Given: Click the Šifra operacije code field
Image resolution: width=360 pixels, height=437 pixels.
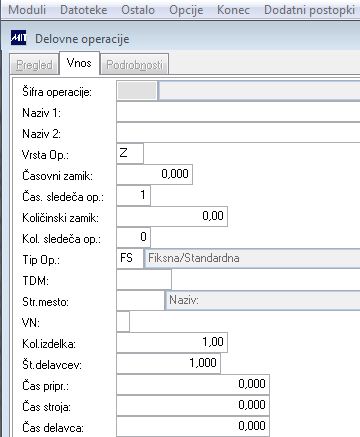Looking at the screenshot, I should pyautogui.click(x=137, y=91).
